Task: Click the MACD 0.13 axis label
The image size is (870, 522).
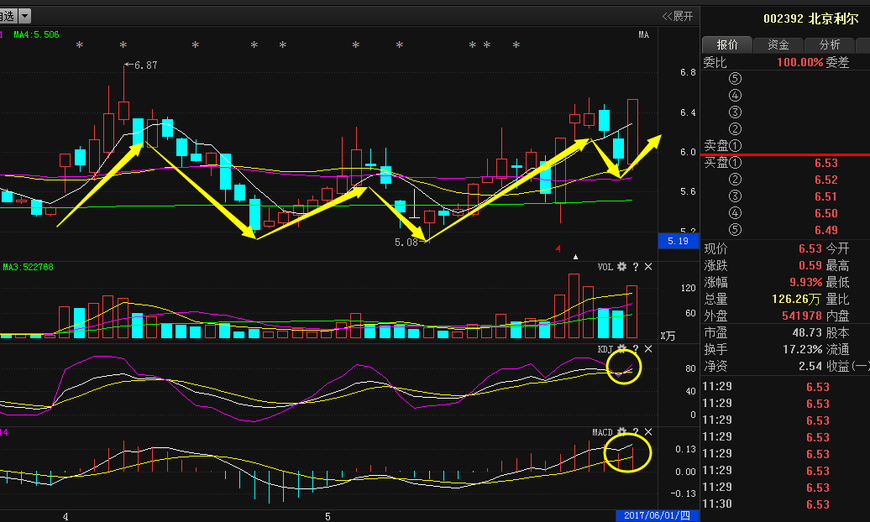Action: (686, 449)
